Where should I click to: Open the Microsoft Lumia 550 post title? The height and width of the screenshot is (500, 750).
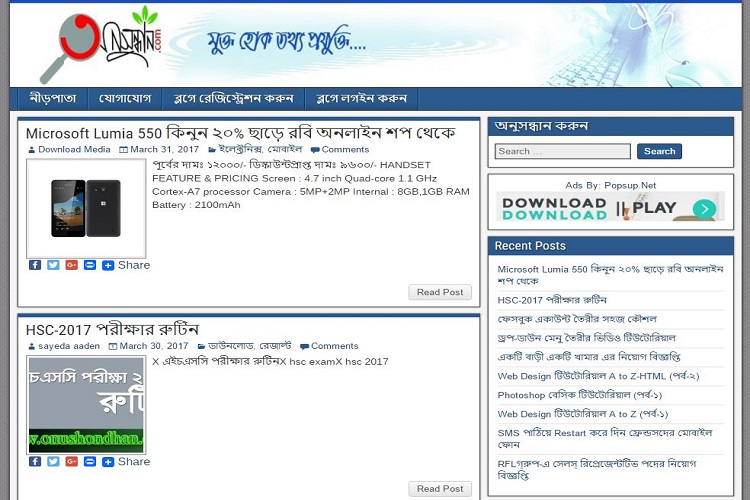pyautogui.click(x=240, y=133)
